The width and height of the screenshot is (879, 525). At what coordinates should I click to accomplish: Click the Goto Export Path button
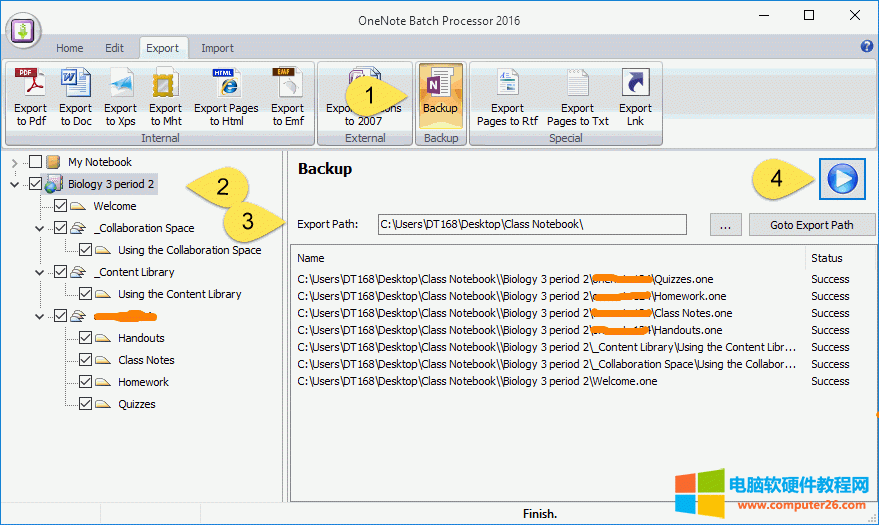tap(811, 225)
